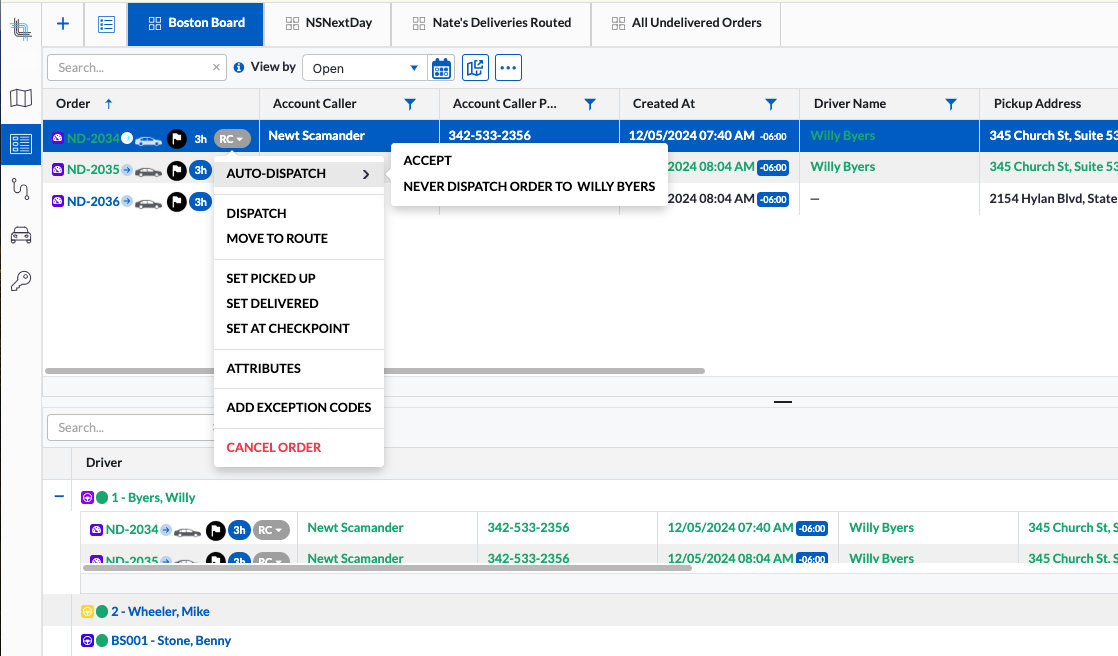The image size is (1118, 656).
Task: Click the plus icon to add new board
Action: coord(63,24)
